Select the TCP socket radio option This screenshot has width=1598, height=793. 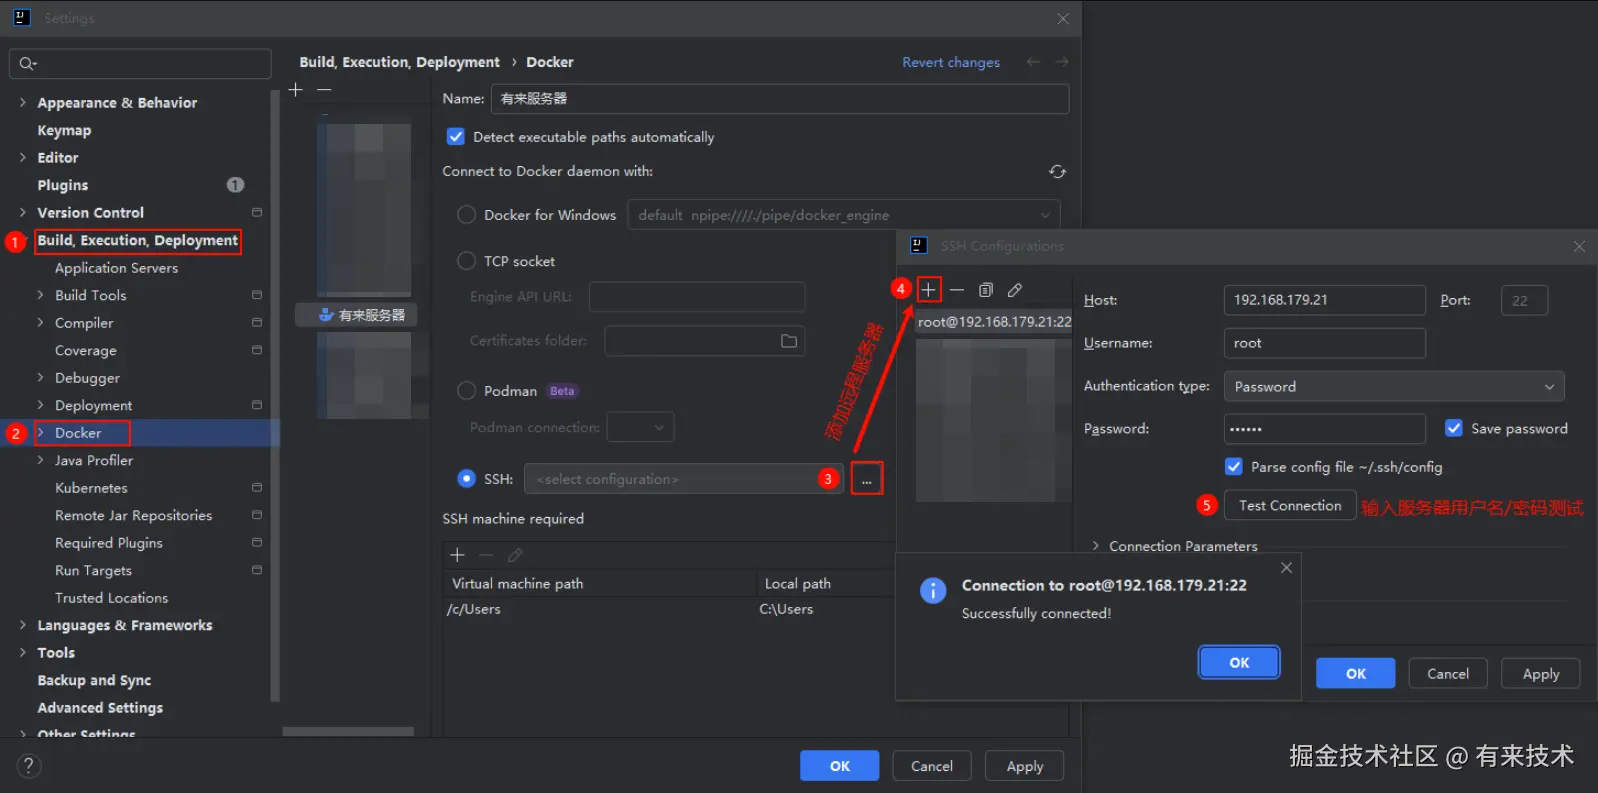coord(466,261)
